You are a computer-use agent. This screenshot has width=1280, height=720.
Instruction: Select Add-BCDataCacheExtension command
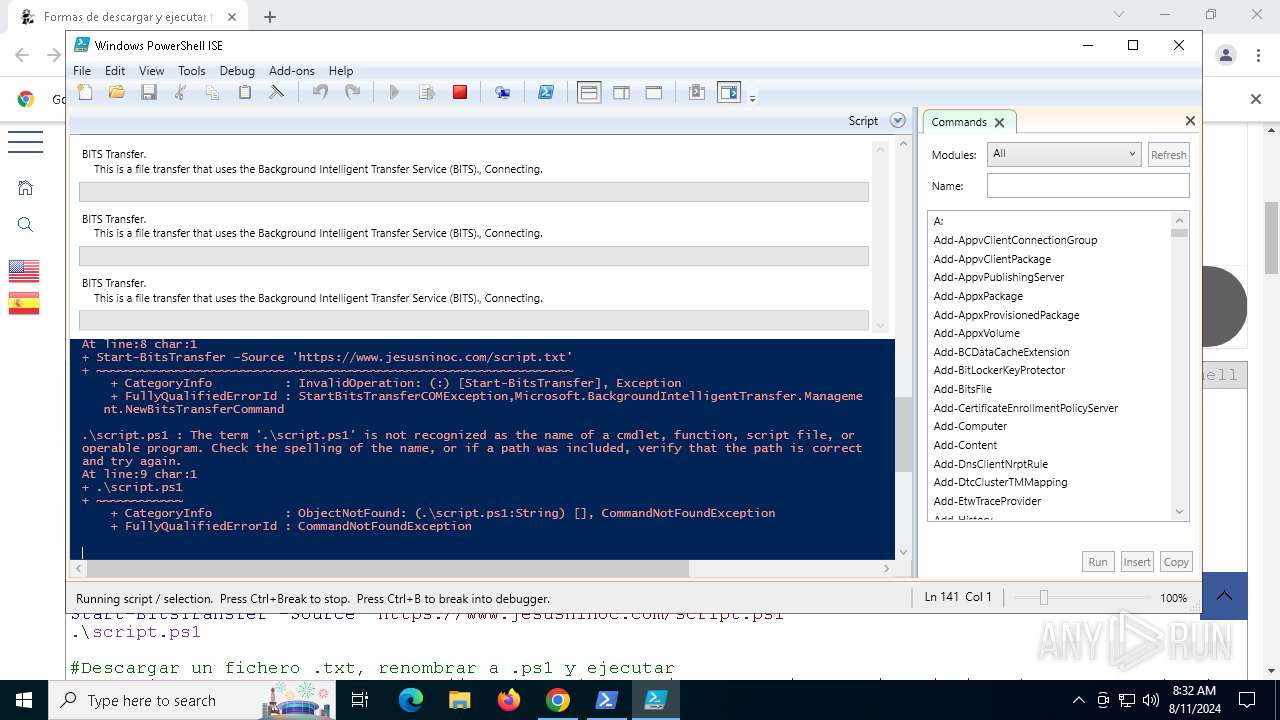pyautogui.click(x=1001, y=352)
